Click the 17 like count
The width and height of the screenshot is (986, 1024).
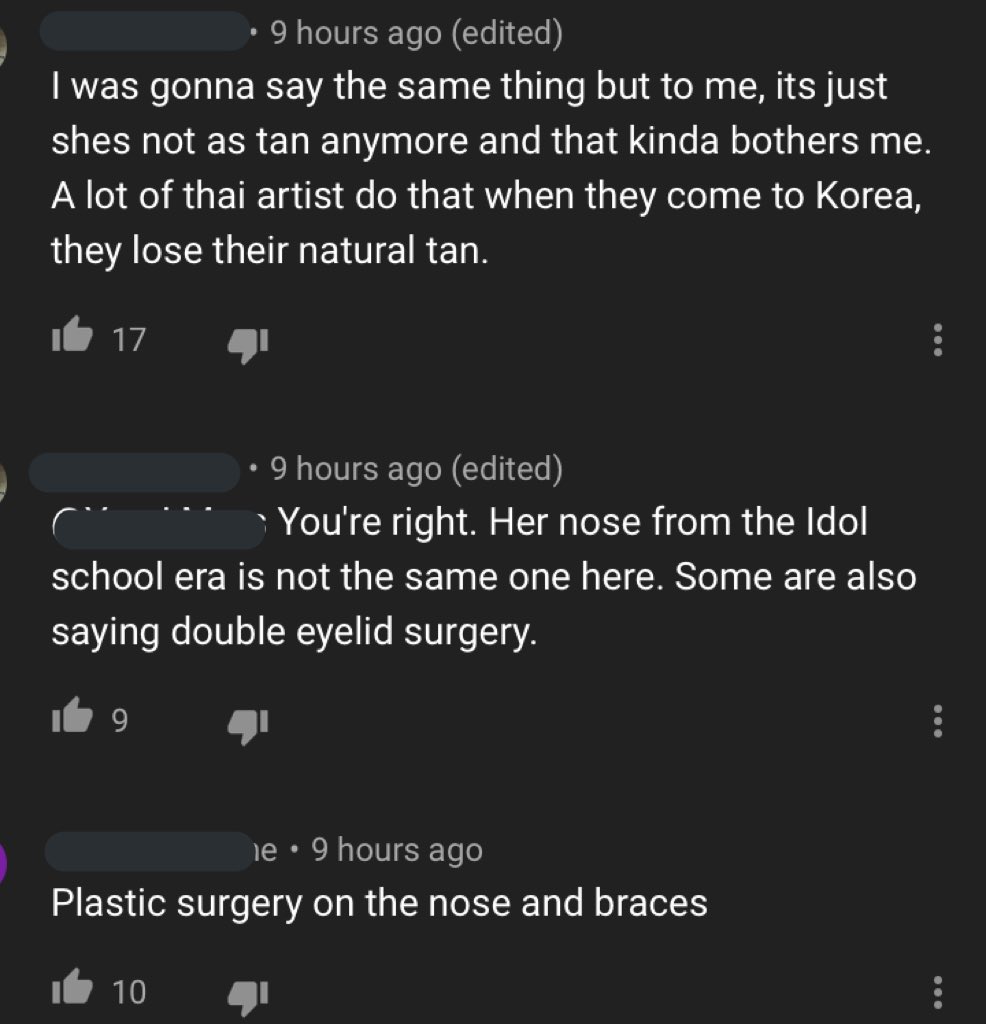129,339
